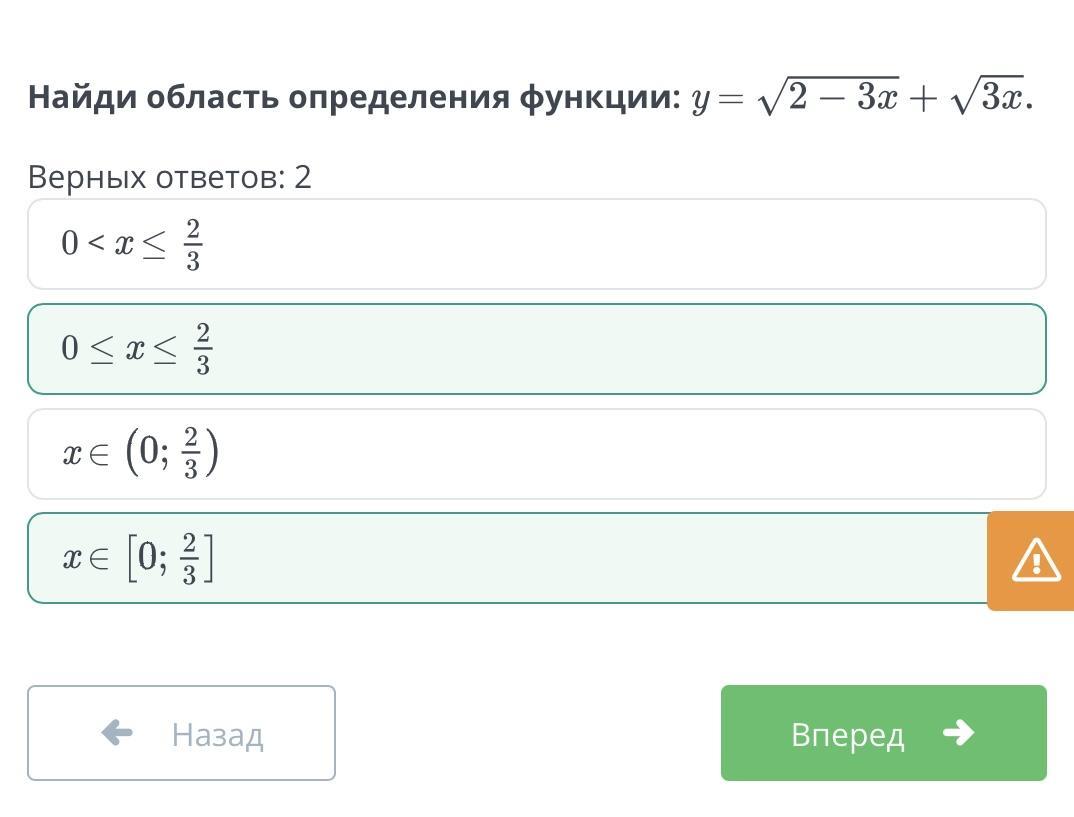The width and height of the screenshot is (1074, 817).
Task: Select the answer 0 < x ≤ 2/3
Action: [x=537, y=244]
